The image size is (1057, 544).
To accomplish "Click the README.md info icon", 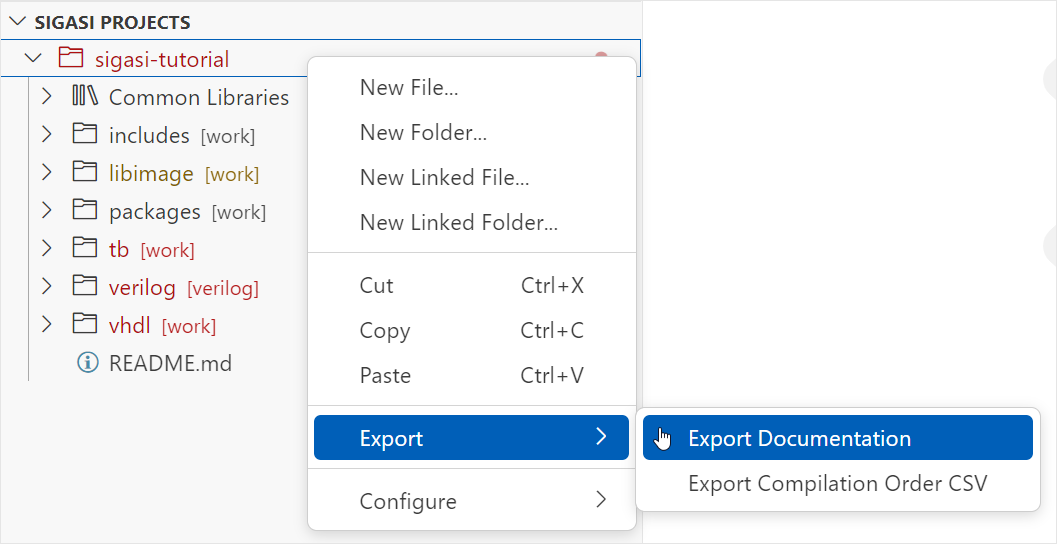I will 88,363.
